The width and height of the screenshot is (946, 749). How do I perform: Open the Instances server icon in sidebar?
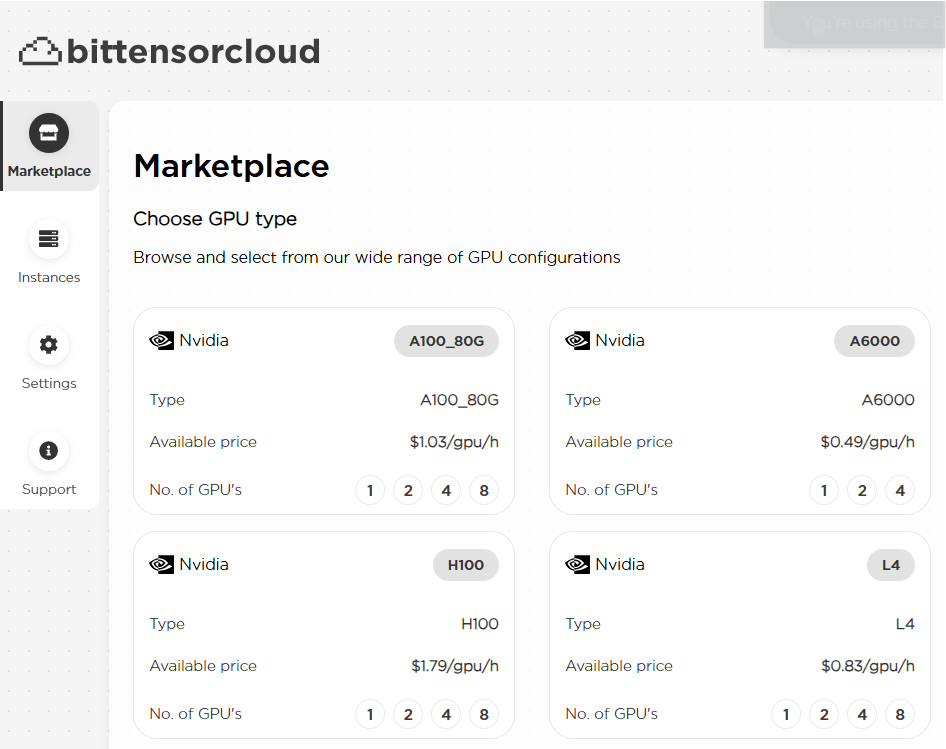48,238
